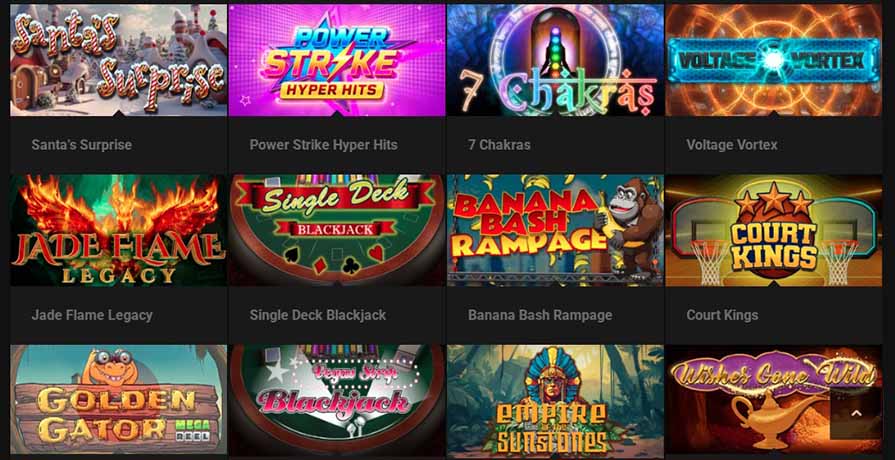The height and width of the screenshot is (460, 895).
Task: Click the 7 Chakras title label
Action: pyautogui.click(x=499, y=145)
